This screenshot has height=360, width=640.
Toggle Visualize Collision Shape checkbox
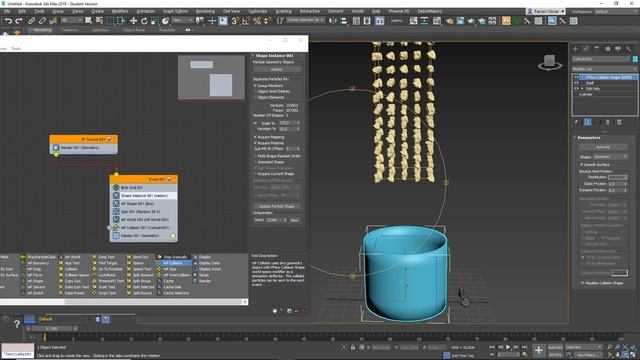(x=582, y=283)
